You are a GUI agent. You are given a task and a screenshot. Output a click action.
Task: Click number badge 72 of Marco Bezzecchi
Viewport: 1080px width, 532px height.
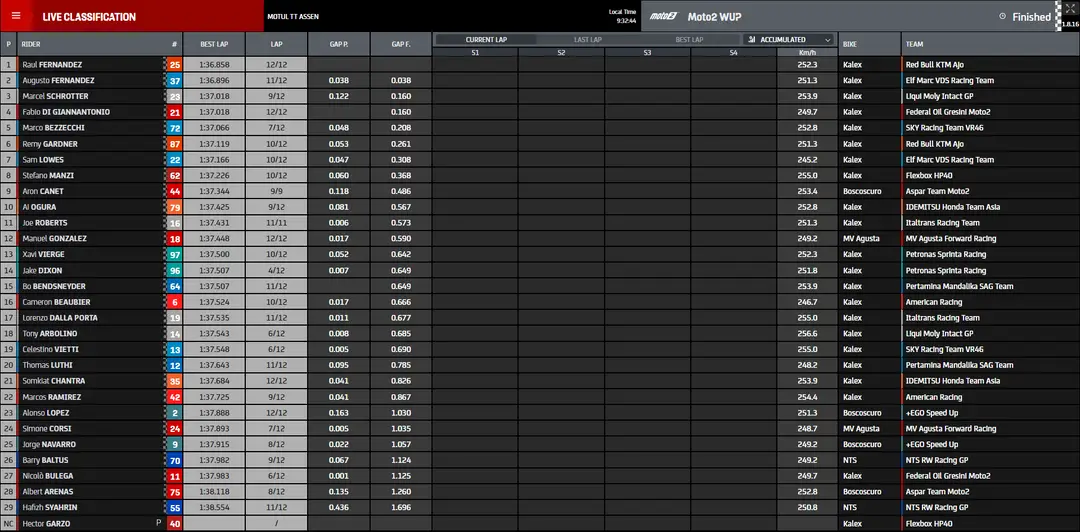tap(174, 128)
